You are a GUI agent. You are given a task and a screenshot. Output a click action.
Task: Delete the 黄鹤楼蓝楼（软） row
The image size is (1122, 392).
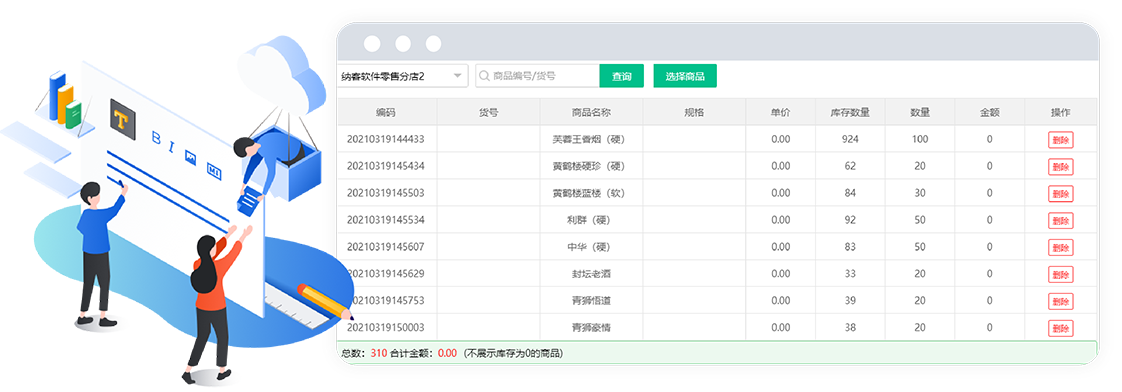pos(1060,193)
